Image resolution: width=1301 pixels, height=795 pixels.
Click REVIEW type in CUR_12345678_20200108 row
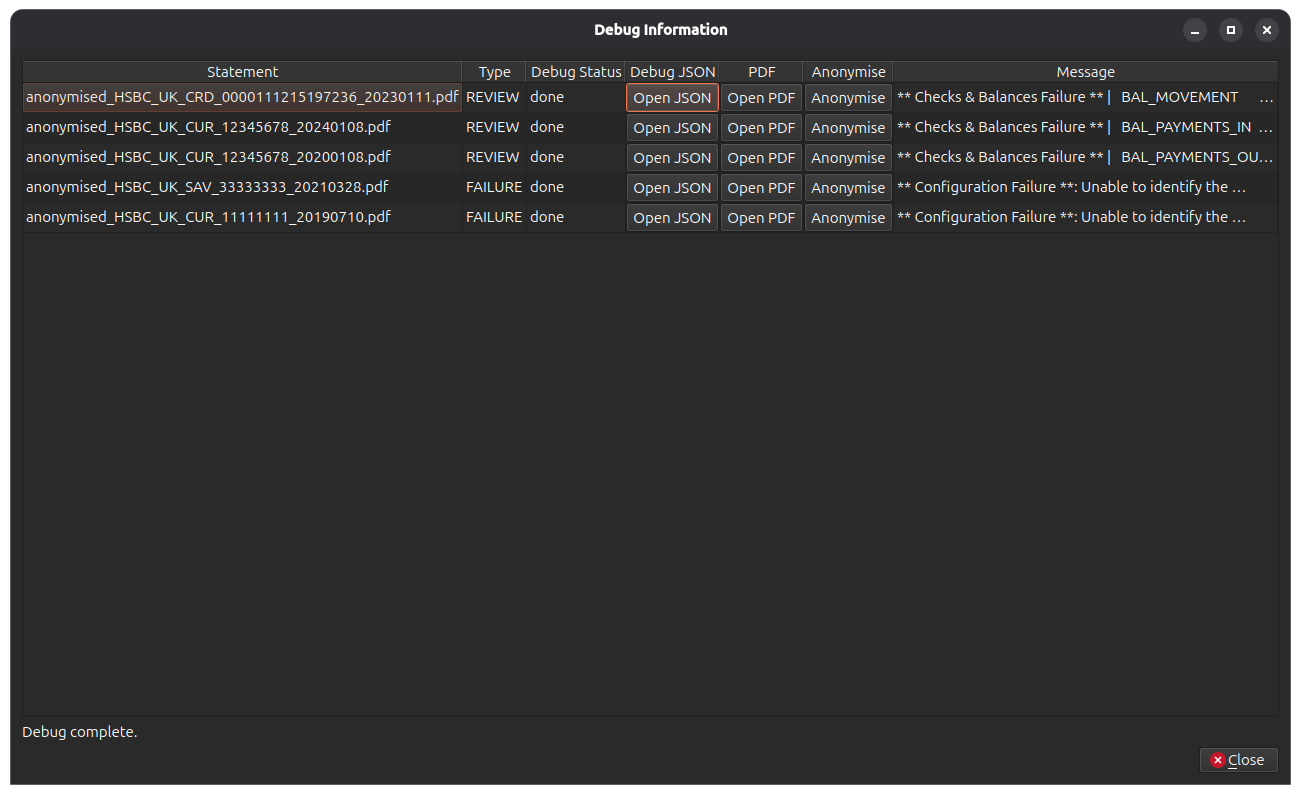tap(493, 157)
